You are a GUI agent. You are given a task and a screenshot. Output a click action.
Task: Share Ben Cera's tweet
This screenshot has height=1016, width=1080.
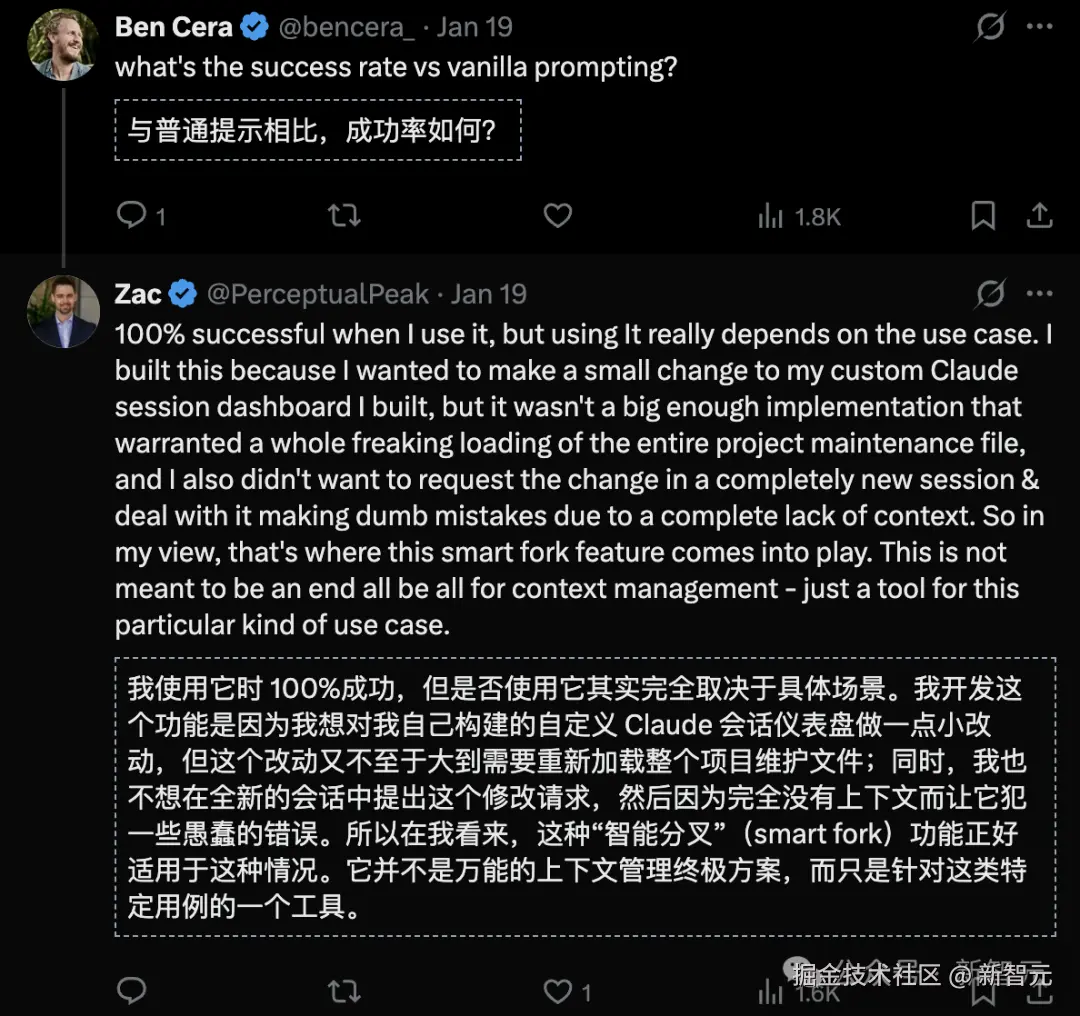(x=1039, y=215)
